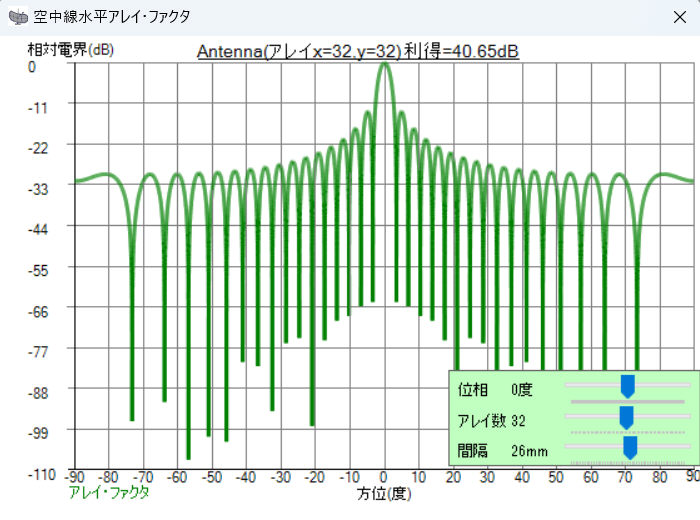Click the 間隔 slider handle
Viewport: 700px width, 520px height.
point(630,448)
